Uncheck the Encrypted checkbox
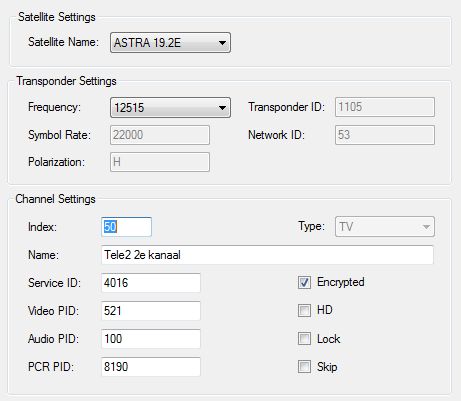Image resolution: width=461 pixels, height=401 pixels. pyautogui.click(x=304, y=282)
